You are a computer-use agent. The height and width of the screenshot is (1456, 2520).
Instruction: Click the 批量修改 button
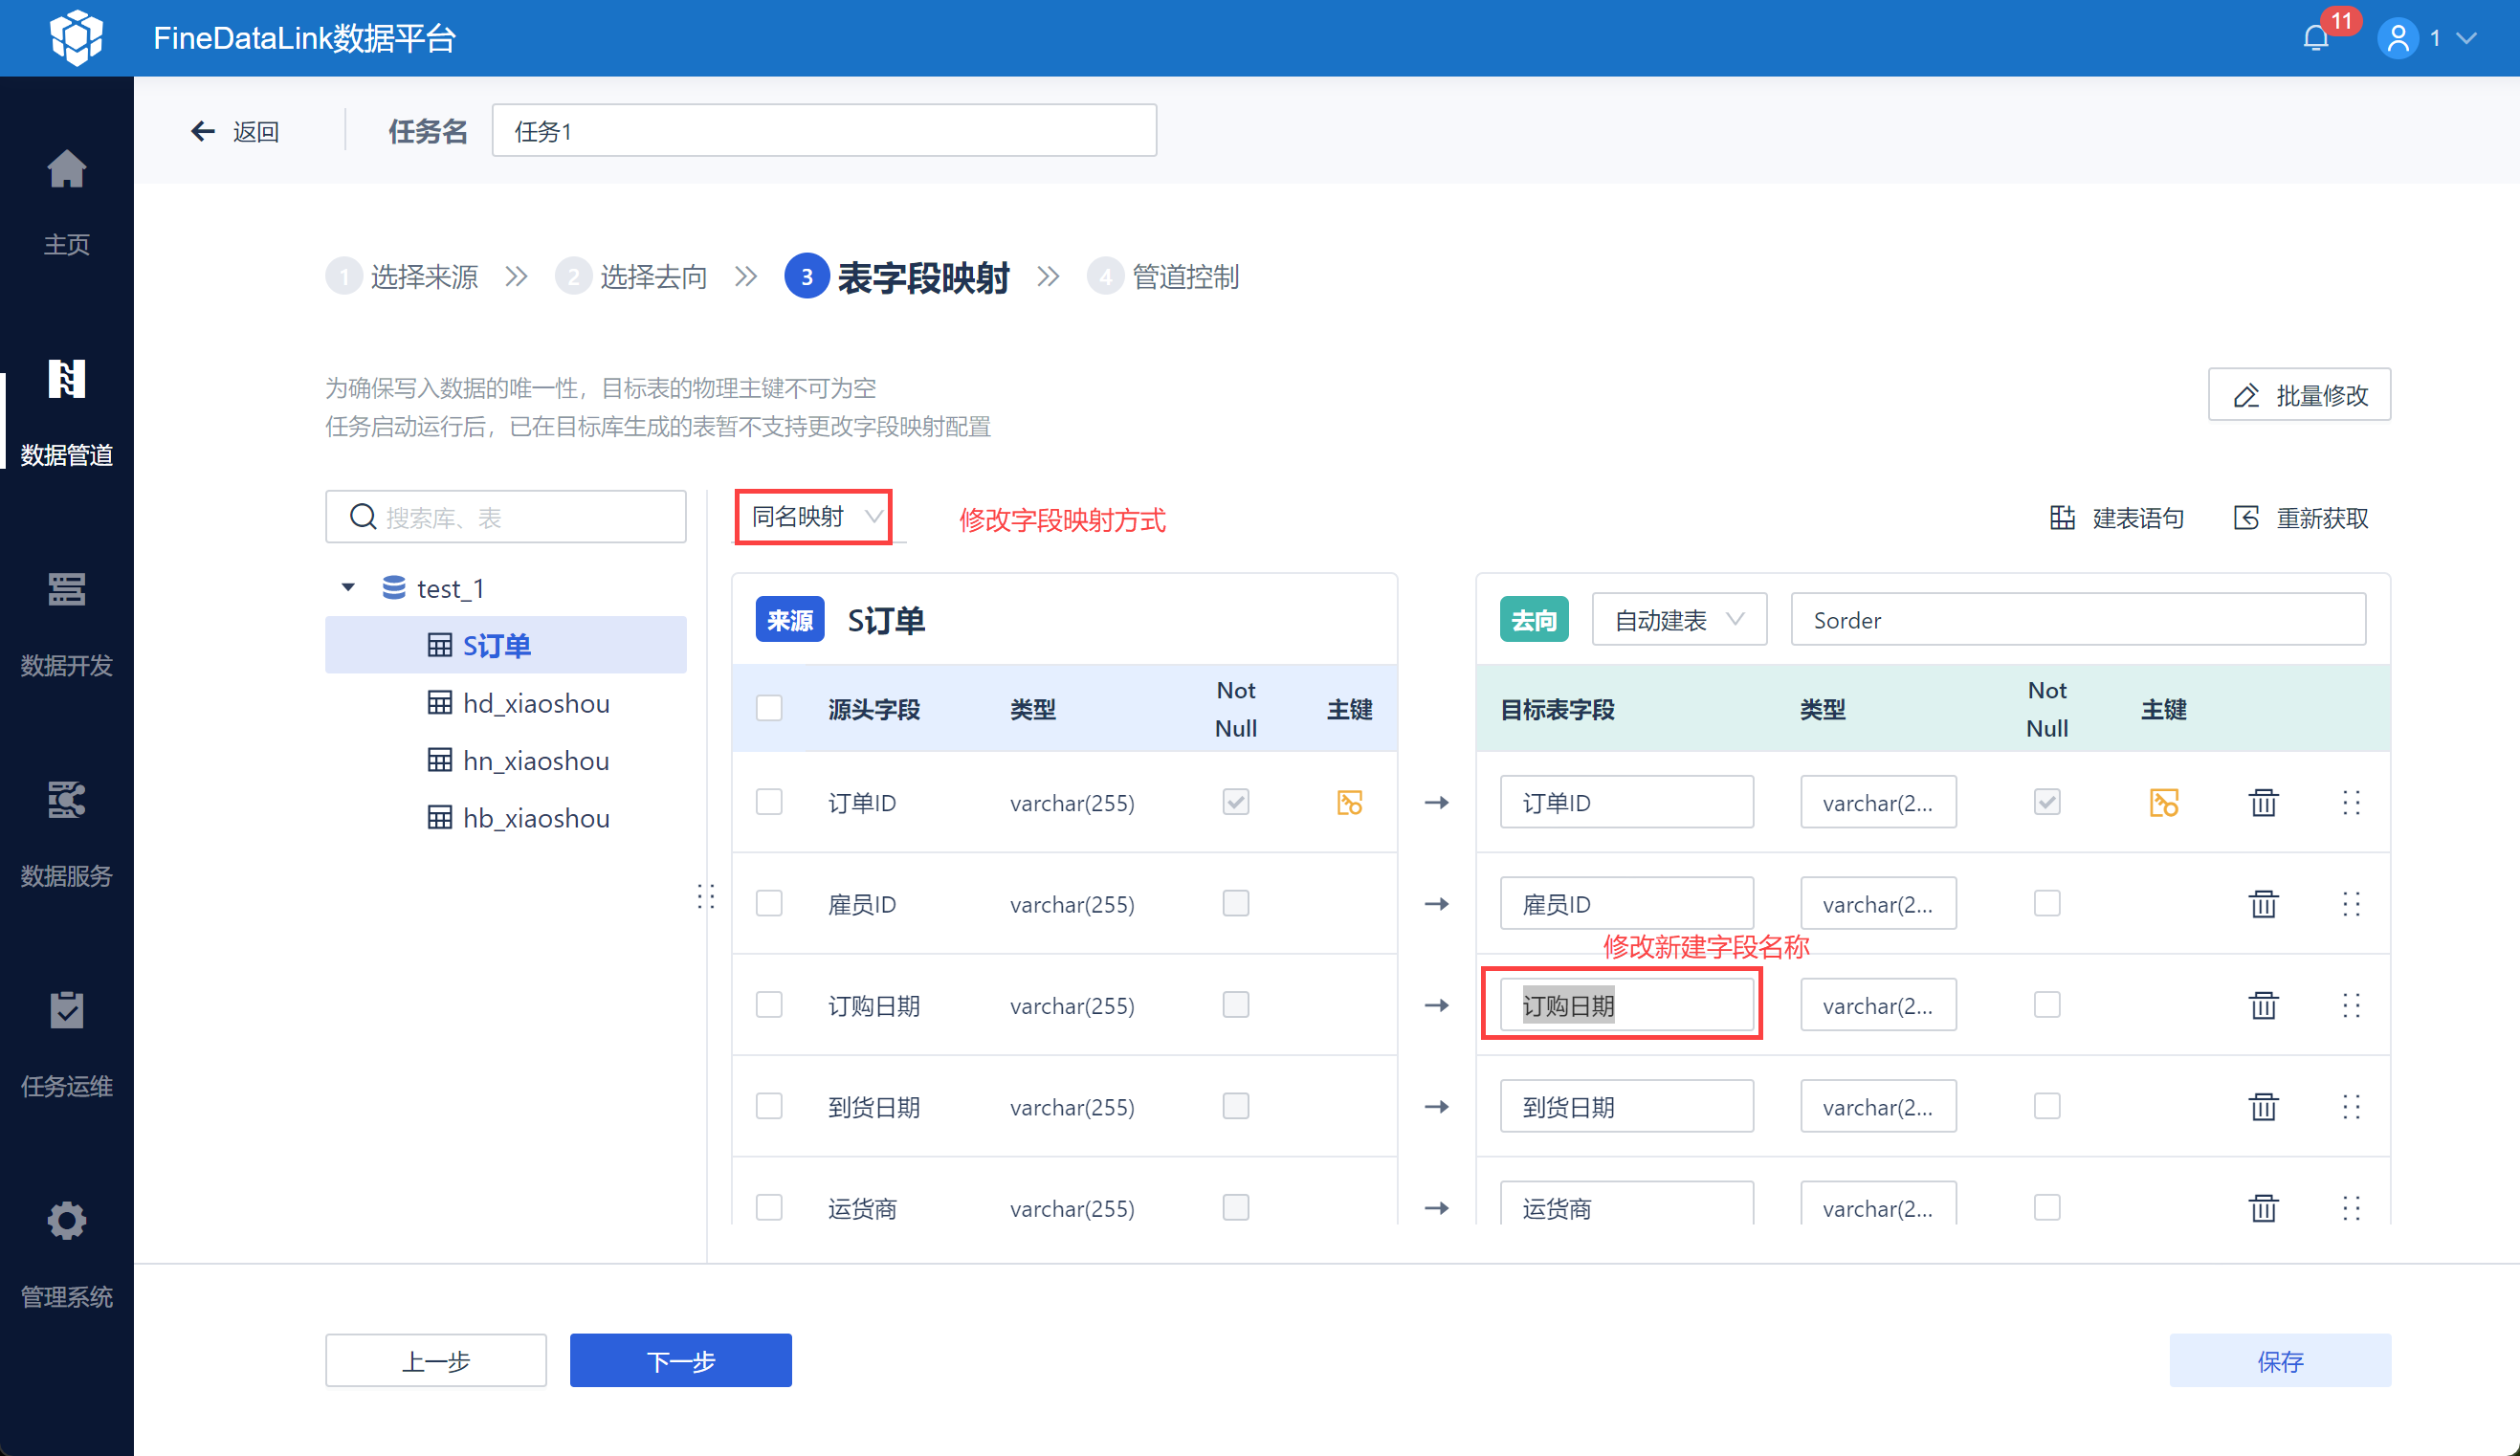tap(2299, 395)
